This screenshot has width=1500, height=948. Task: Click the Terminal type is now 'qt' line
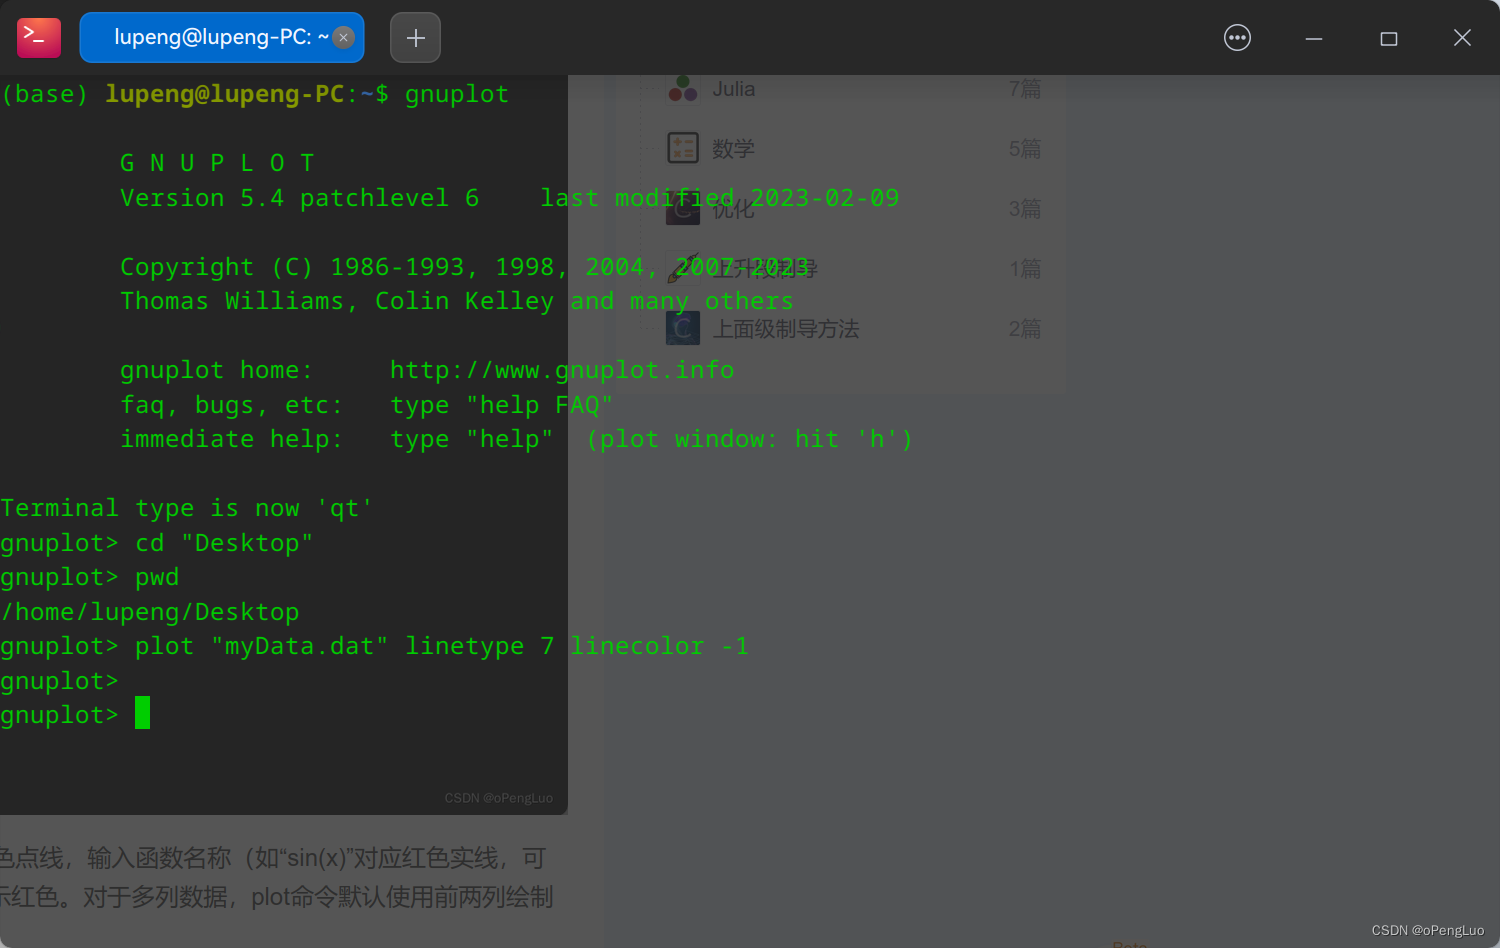tap(186, 508)
